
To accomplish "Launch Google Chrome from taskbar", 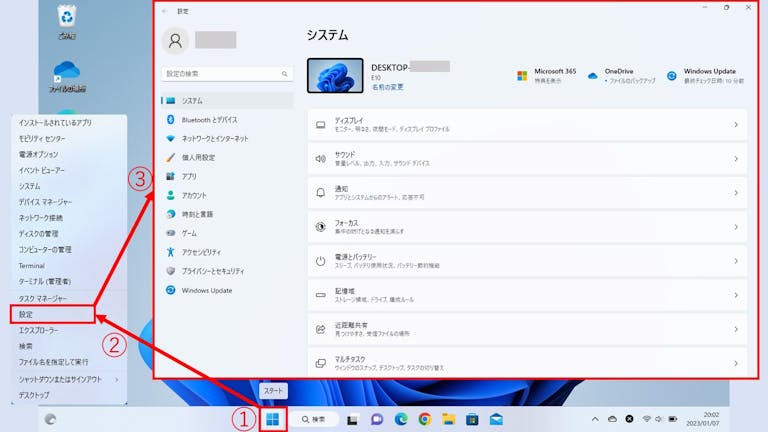I will coord(425,419).
